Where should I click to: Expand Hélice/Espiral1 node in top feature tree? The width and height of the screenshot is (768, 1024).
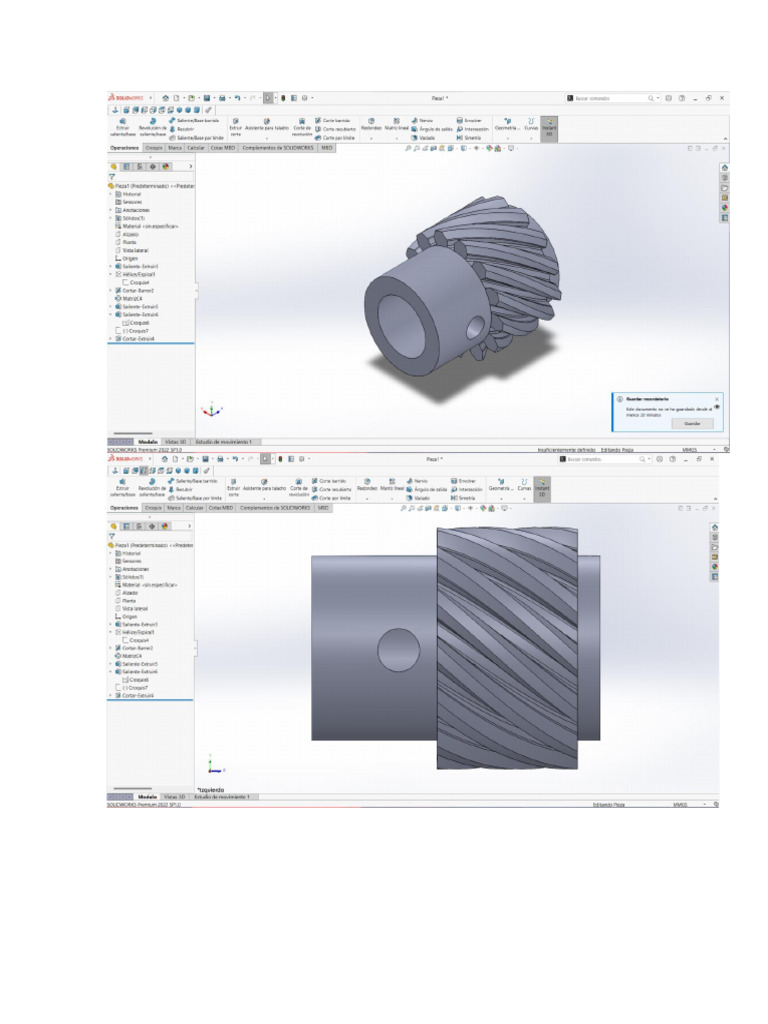coord(111,273)
